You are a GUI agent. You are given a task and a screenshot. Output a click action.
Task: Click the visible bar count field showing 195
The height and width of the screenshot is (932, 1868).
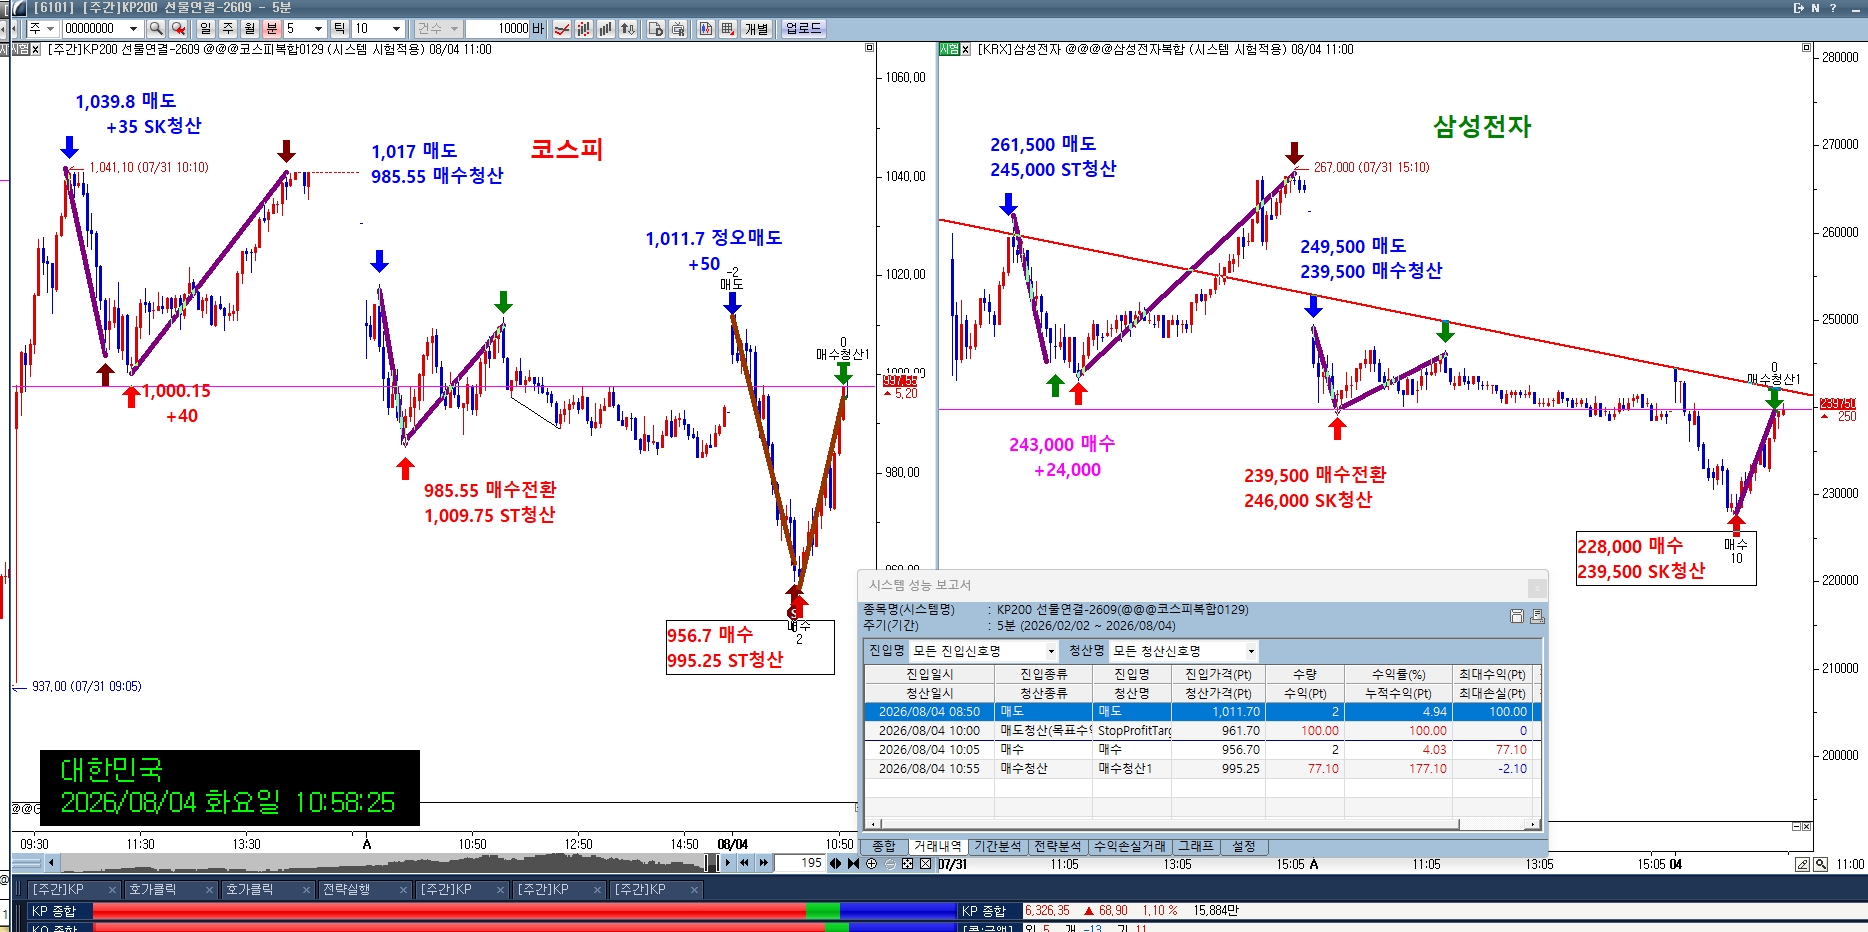(x=800, y=863)
